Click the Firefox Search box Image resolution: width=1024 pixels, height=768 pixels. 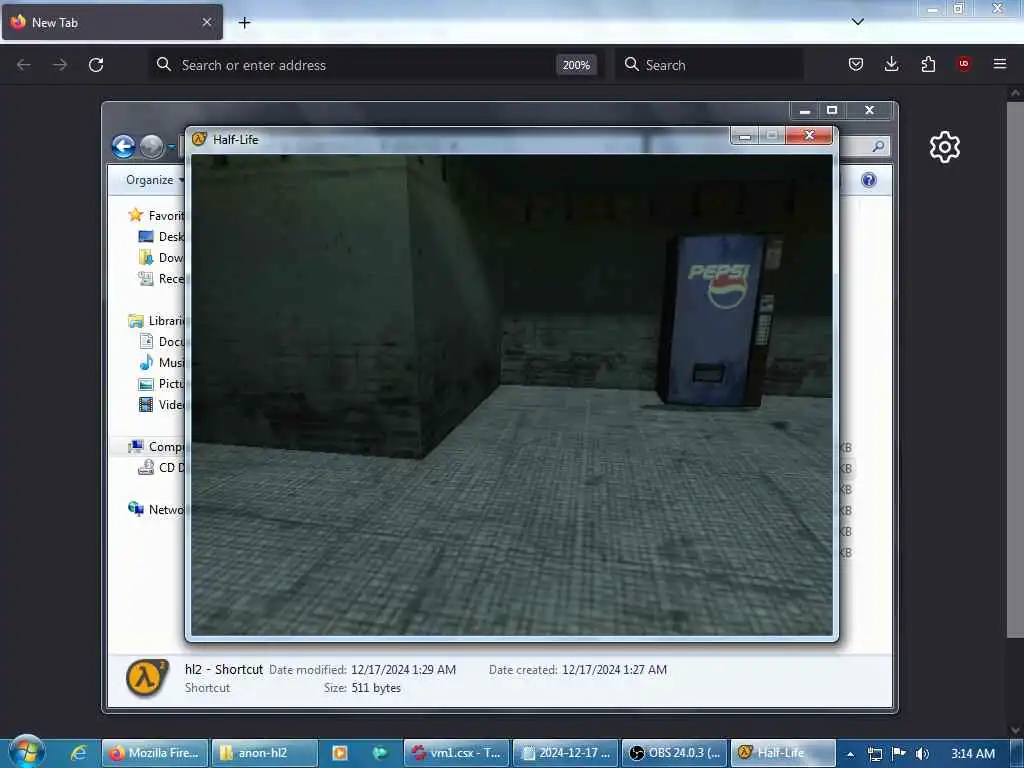[x=709, y=65]
